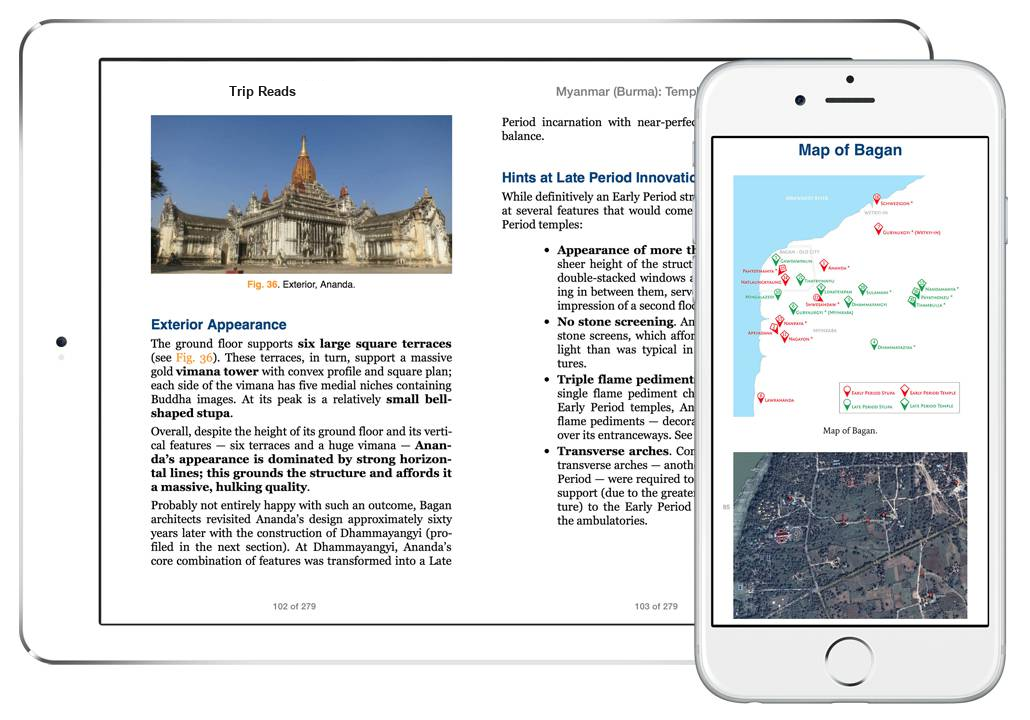Tap the red Lawkananda stupa pin
The image size is (1030, 720).
[x=761, y=397]
